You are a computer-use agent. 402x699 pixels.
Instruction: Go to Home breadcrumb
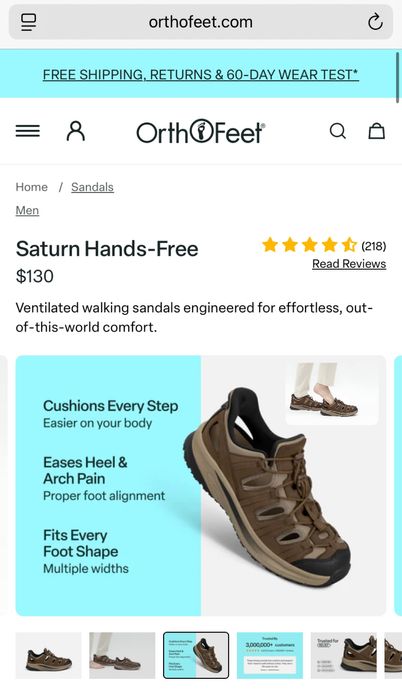(32, 187)
